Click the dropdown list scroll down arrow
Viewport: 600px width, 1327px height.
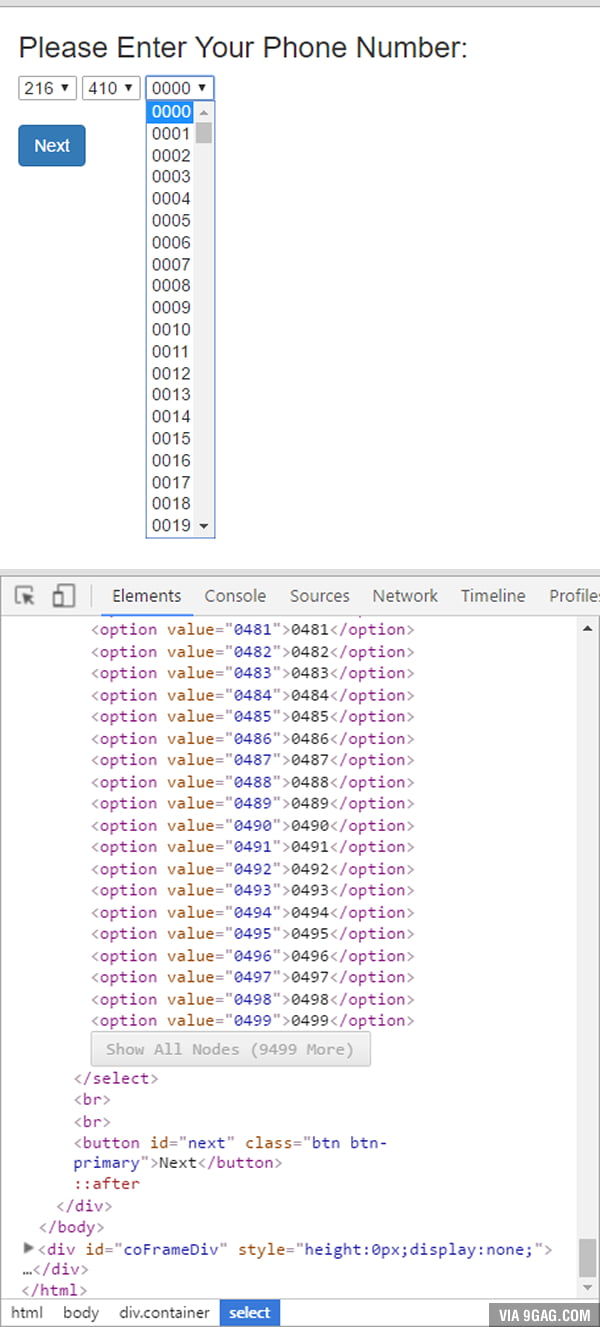pyautogui.click(x=204, y=526)
